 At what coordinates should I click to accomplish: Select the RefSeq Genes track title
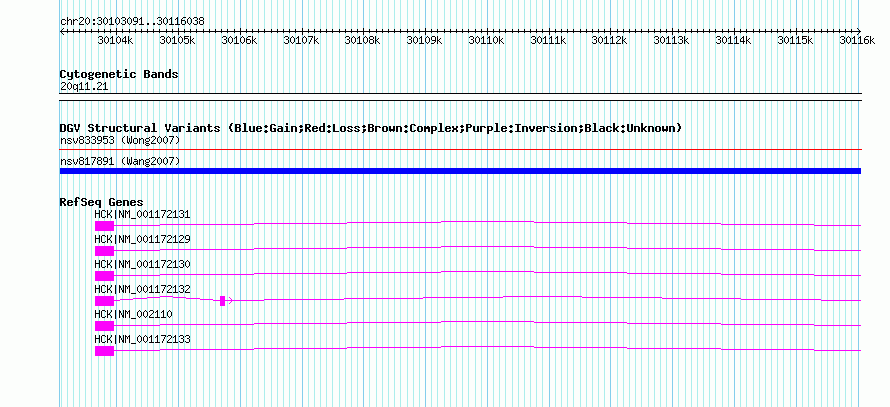102,202
